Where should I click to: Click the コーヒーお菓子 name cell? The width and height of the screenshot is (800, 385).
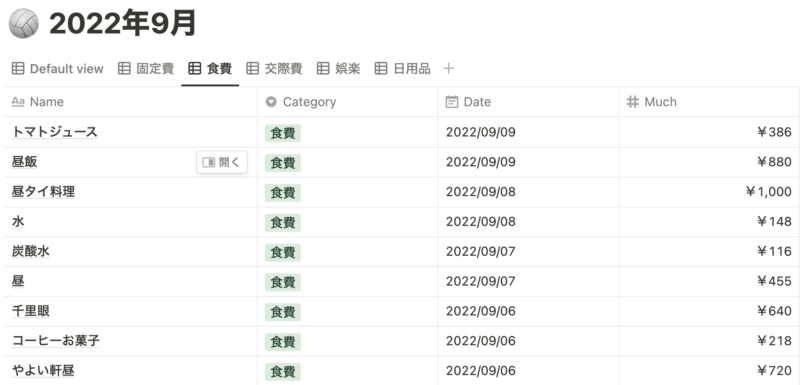pos(131,341)
